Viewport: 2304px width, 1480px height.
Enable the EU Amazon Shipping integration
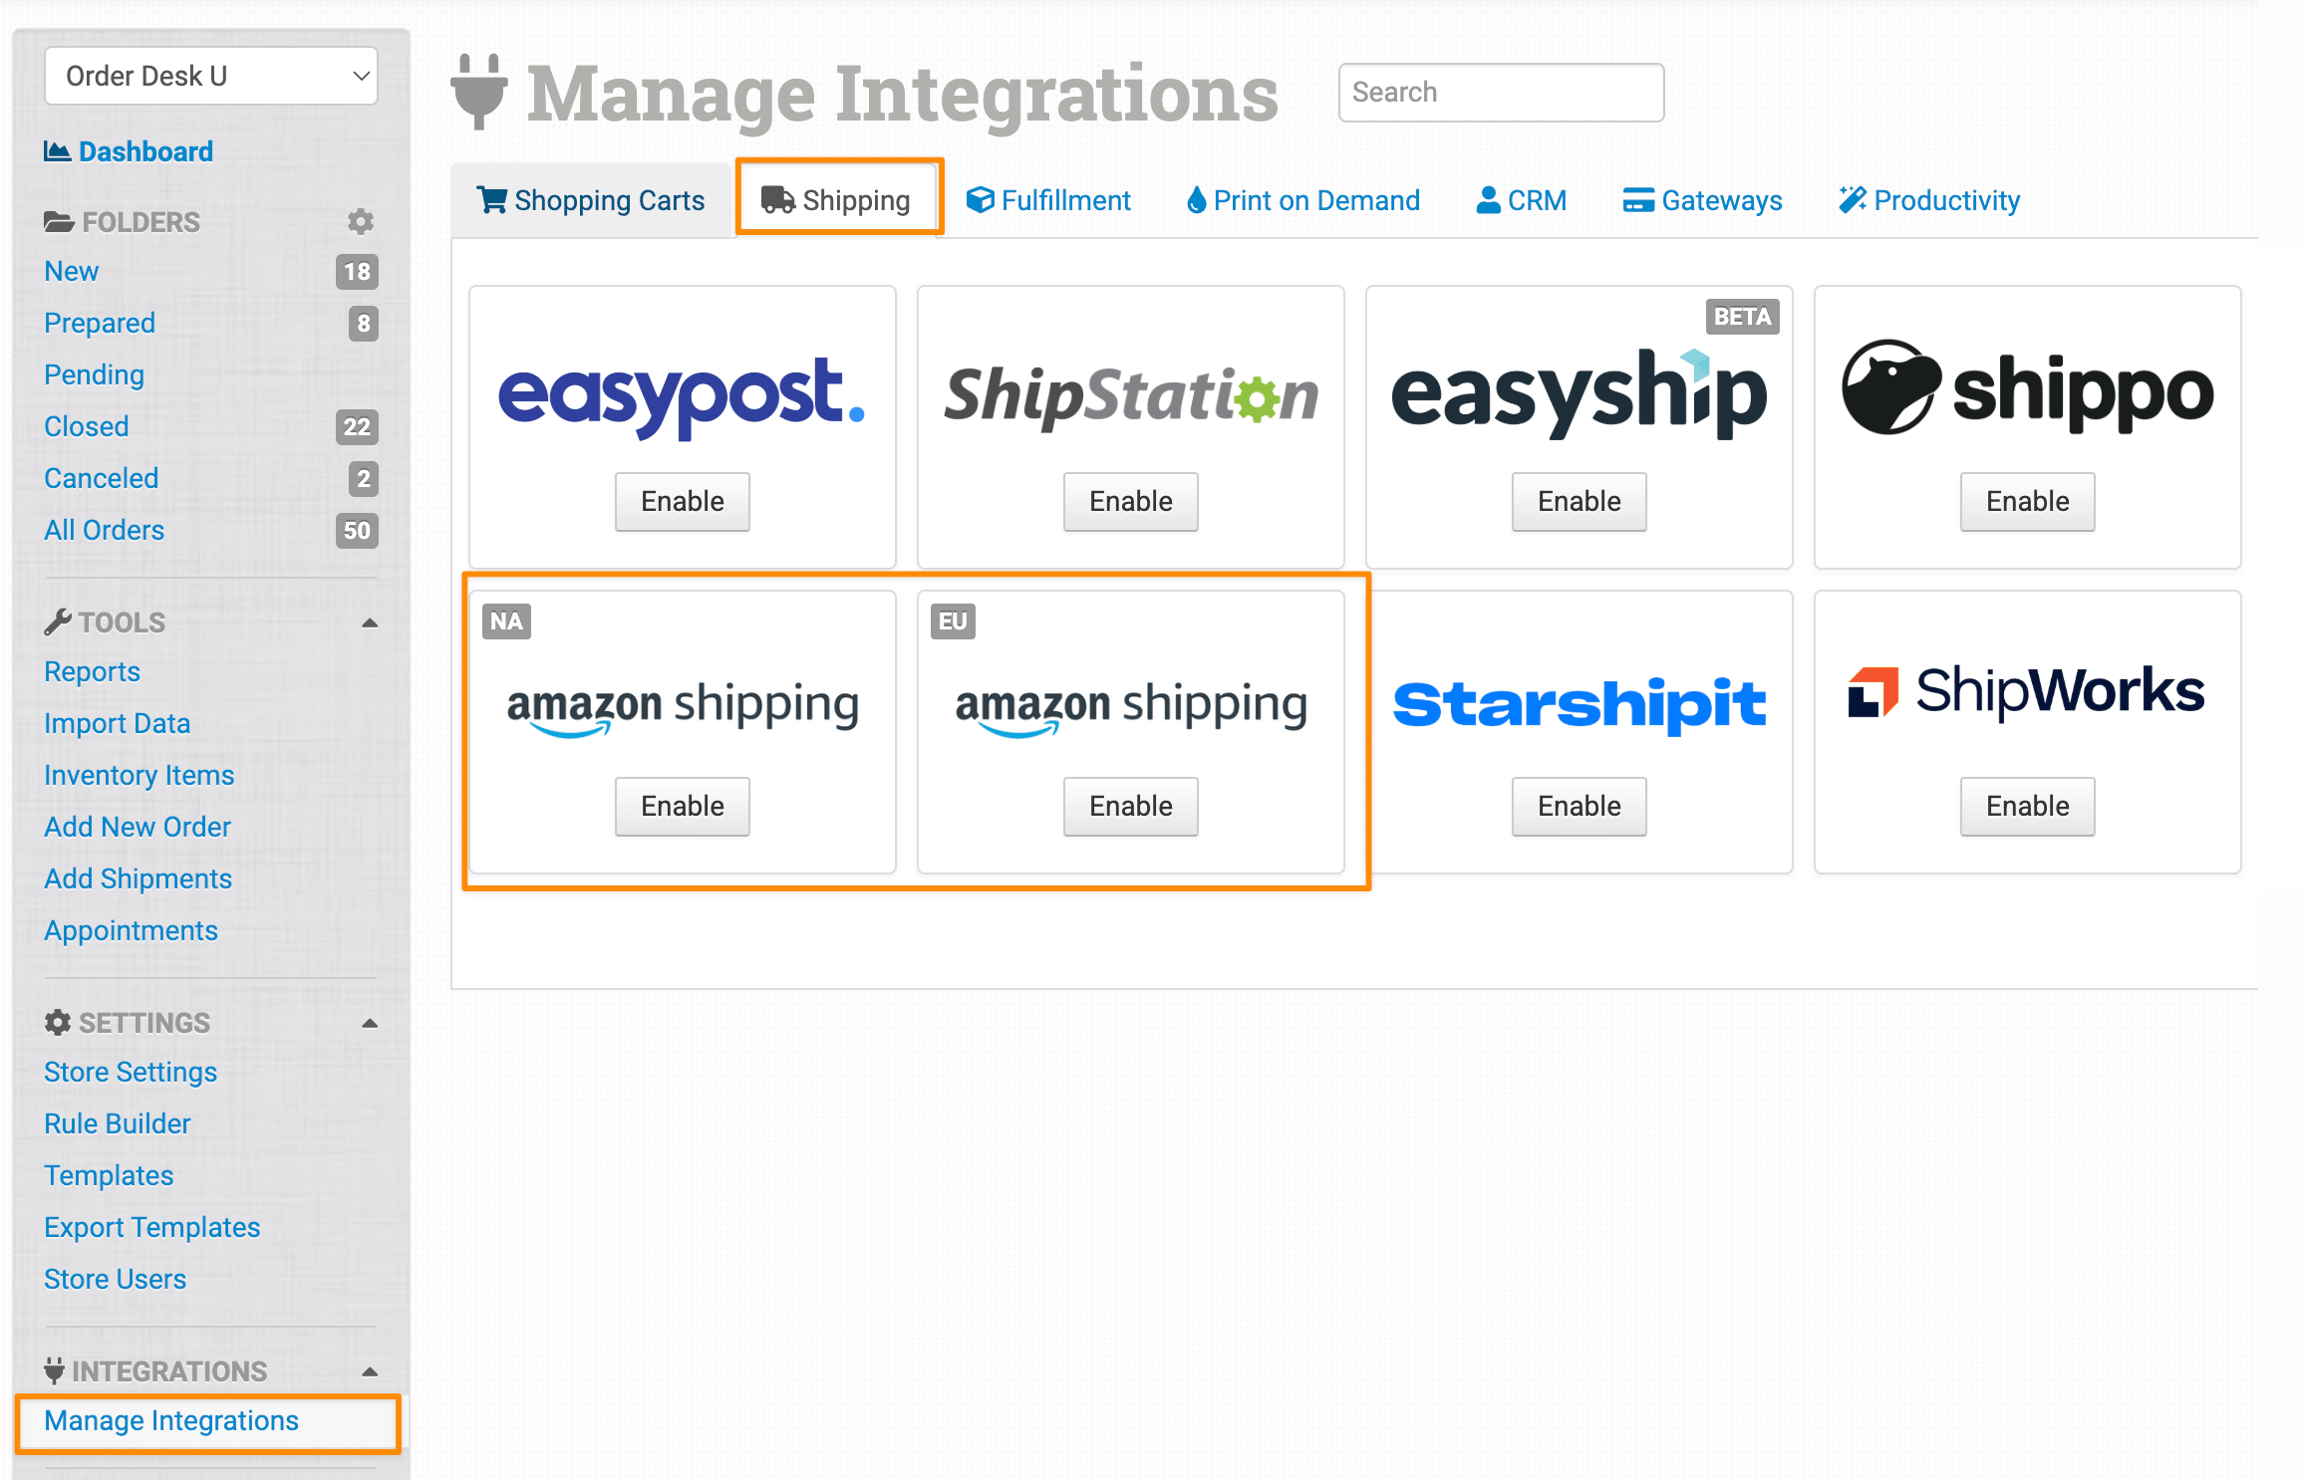(1131, 806)
